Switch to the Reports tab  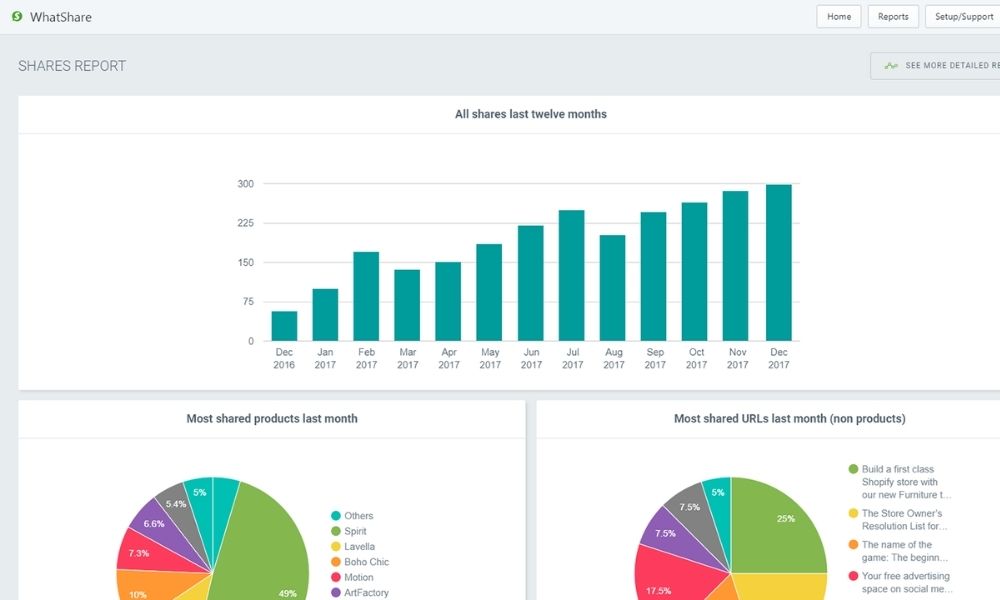click(892, 16)
